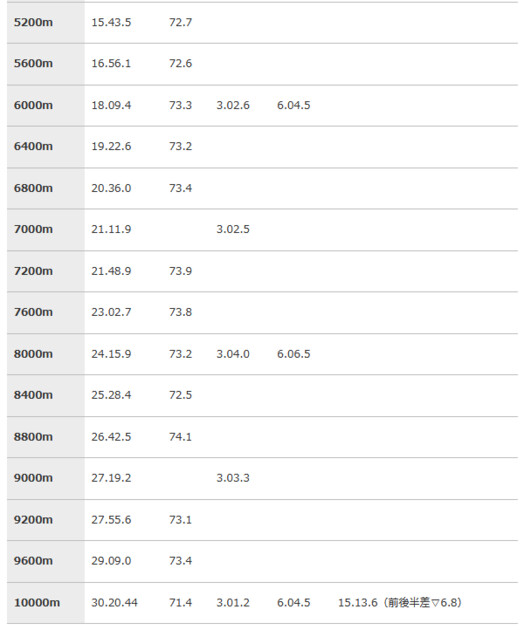Select the 6800m row header
The width and height of the screenshot is (524, 630).
45,188
